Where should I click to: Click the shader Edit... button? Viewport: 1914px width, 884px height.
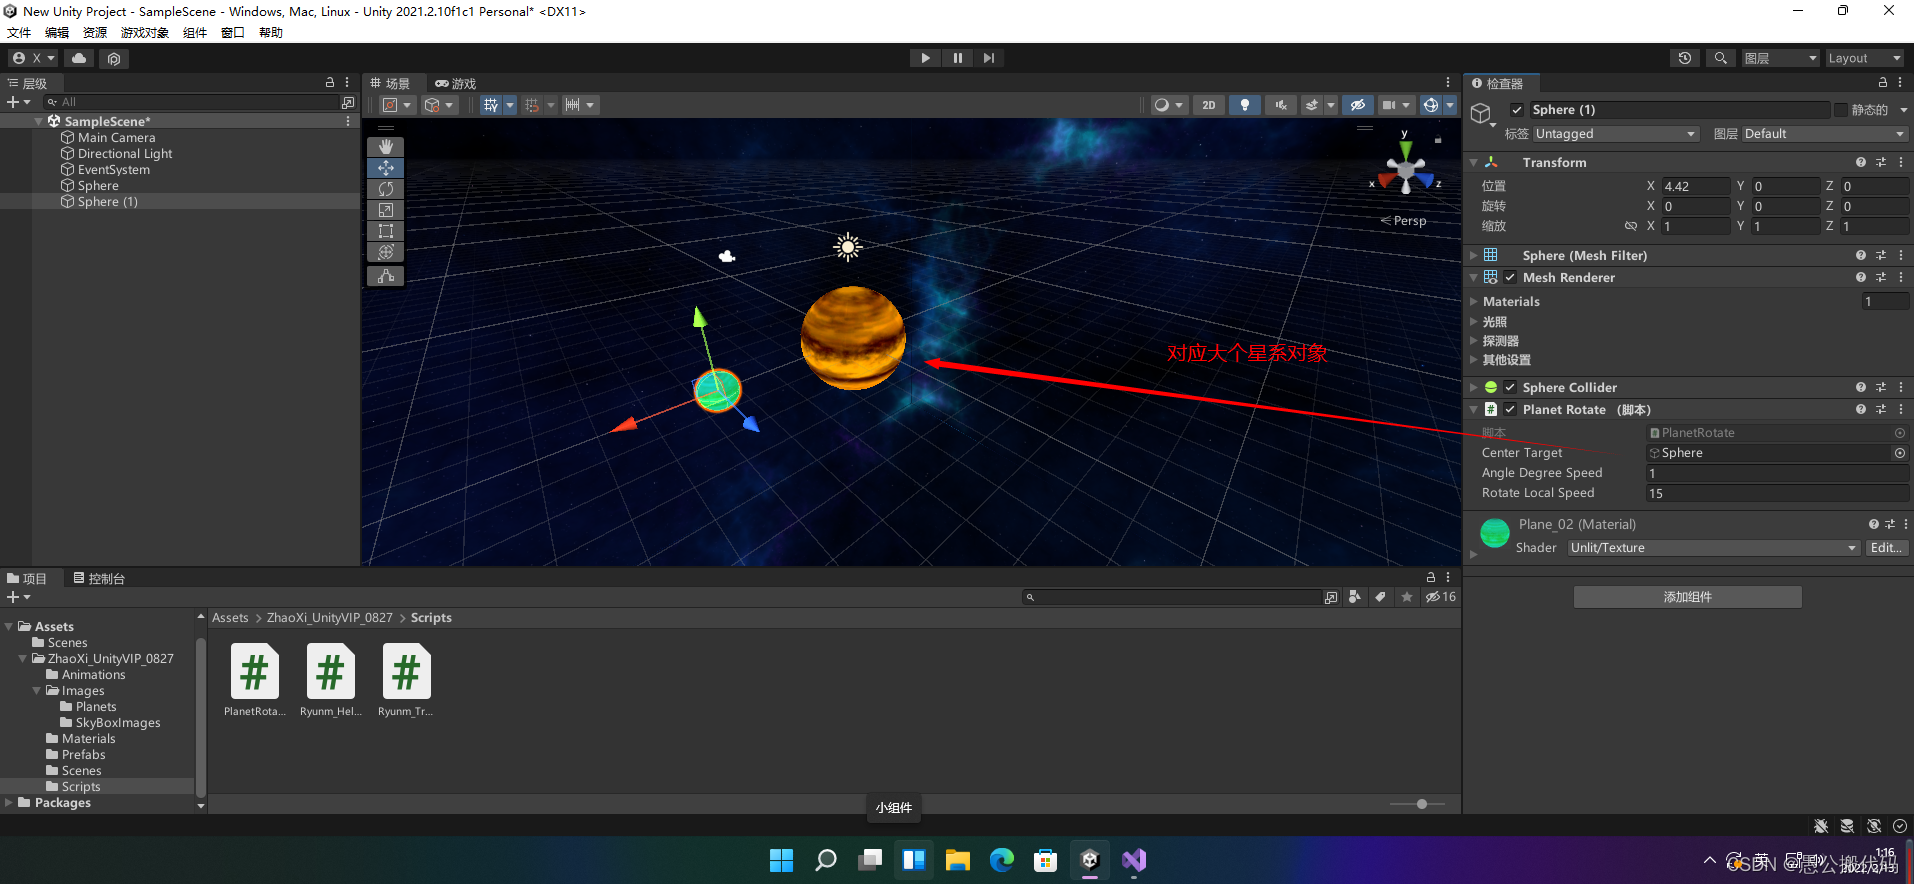tap(1886, 548)
